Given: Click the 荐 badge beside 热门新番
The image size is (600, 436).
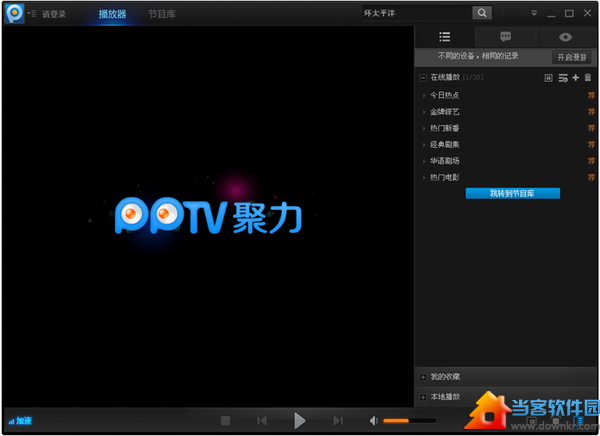Looking at the screenshot, I should 592,128.
